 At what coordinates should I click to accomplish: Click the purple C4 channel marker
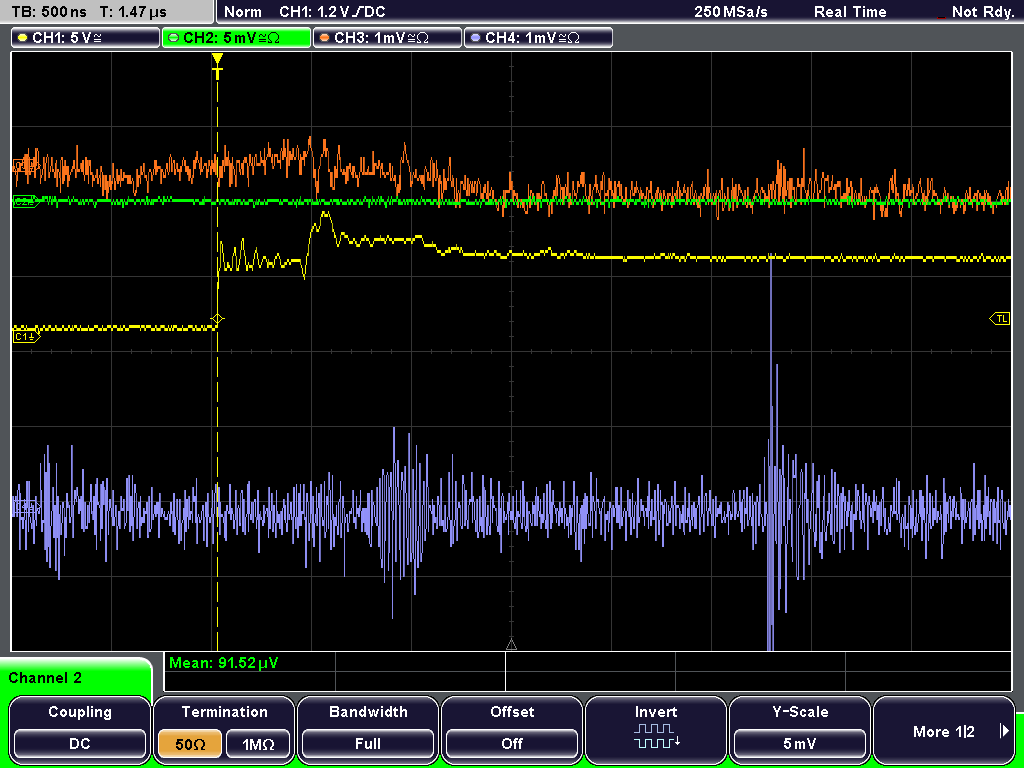25,506
